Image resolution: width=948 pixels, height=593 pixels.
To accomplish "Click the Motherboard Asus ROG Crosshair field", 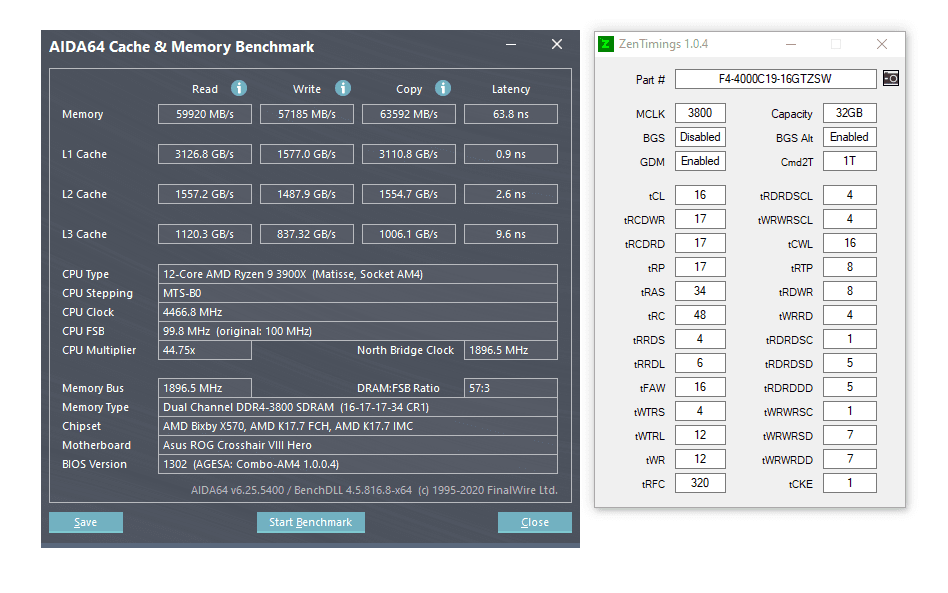I will [x=358, y=445].
